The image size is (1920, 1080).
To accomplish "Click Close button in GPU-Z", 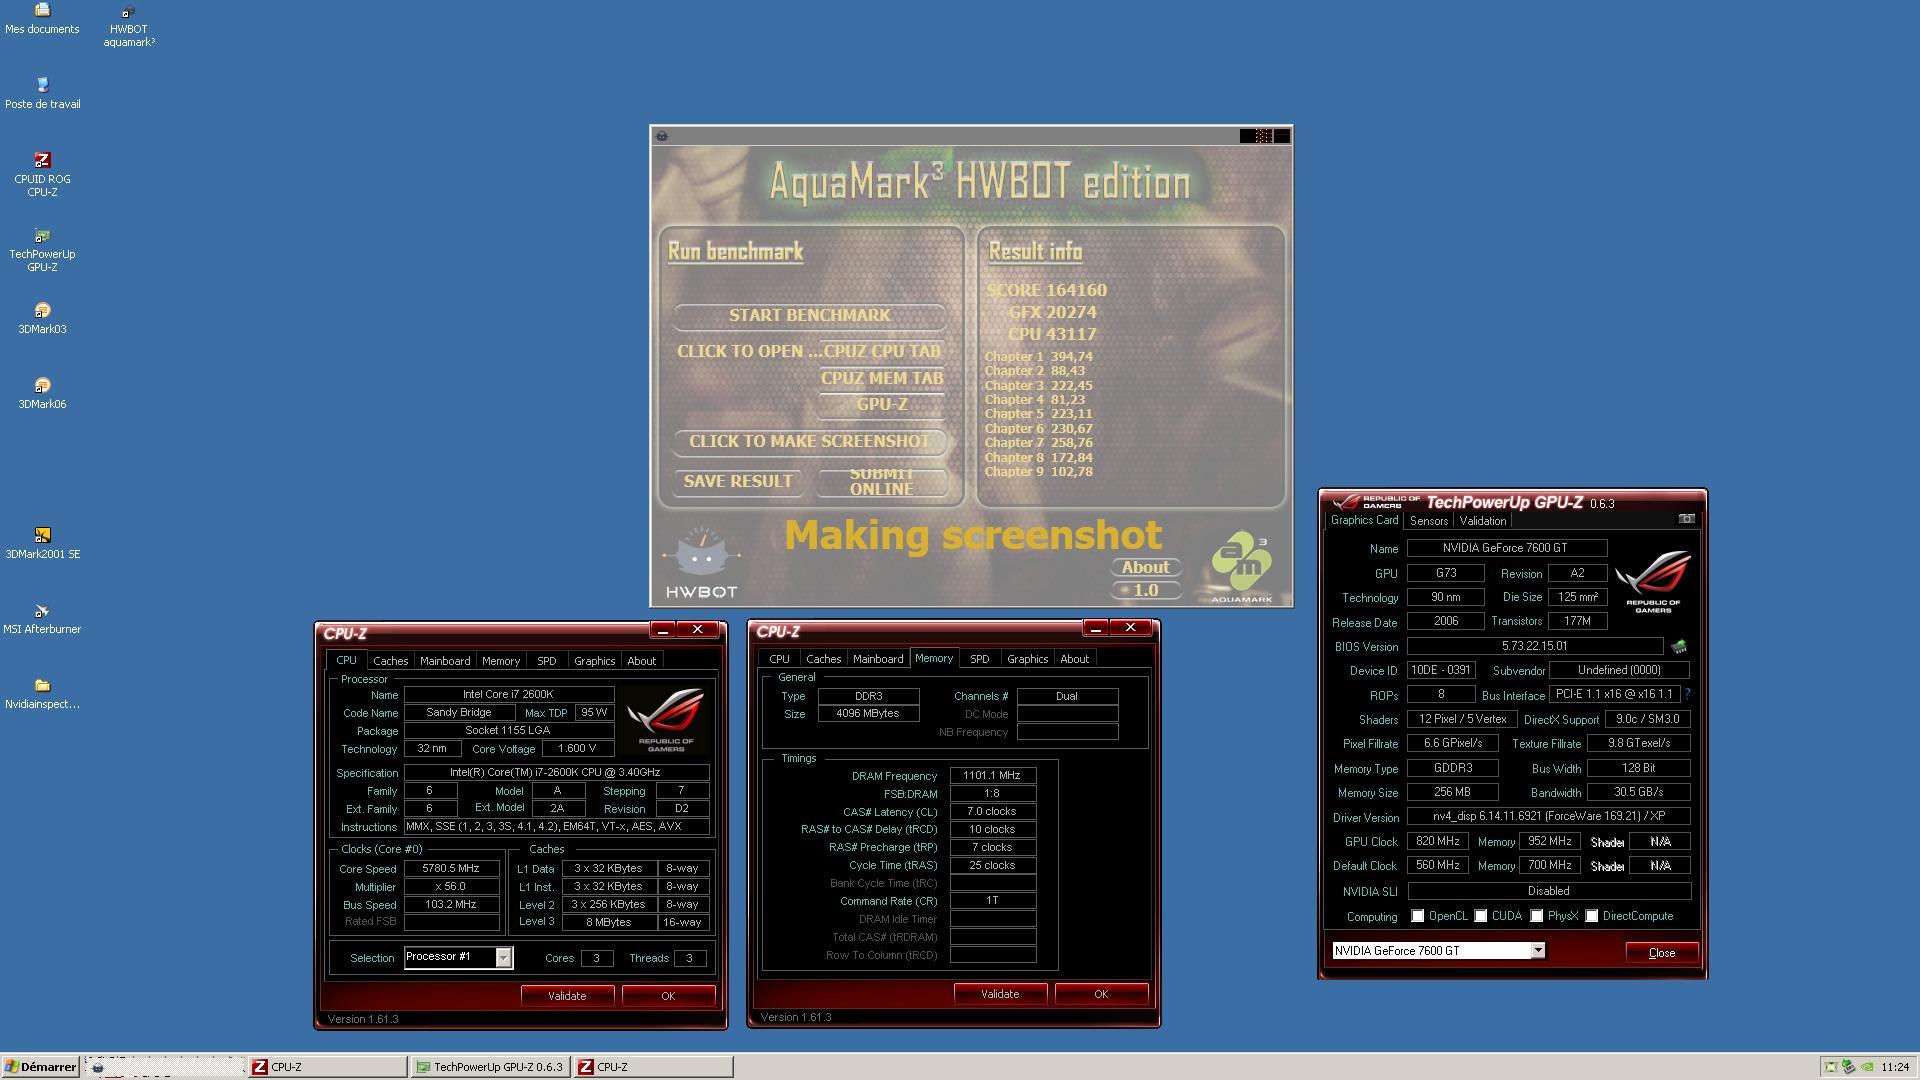I will [x=1661, y=953].
